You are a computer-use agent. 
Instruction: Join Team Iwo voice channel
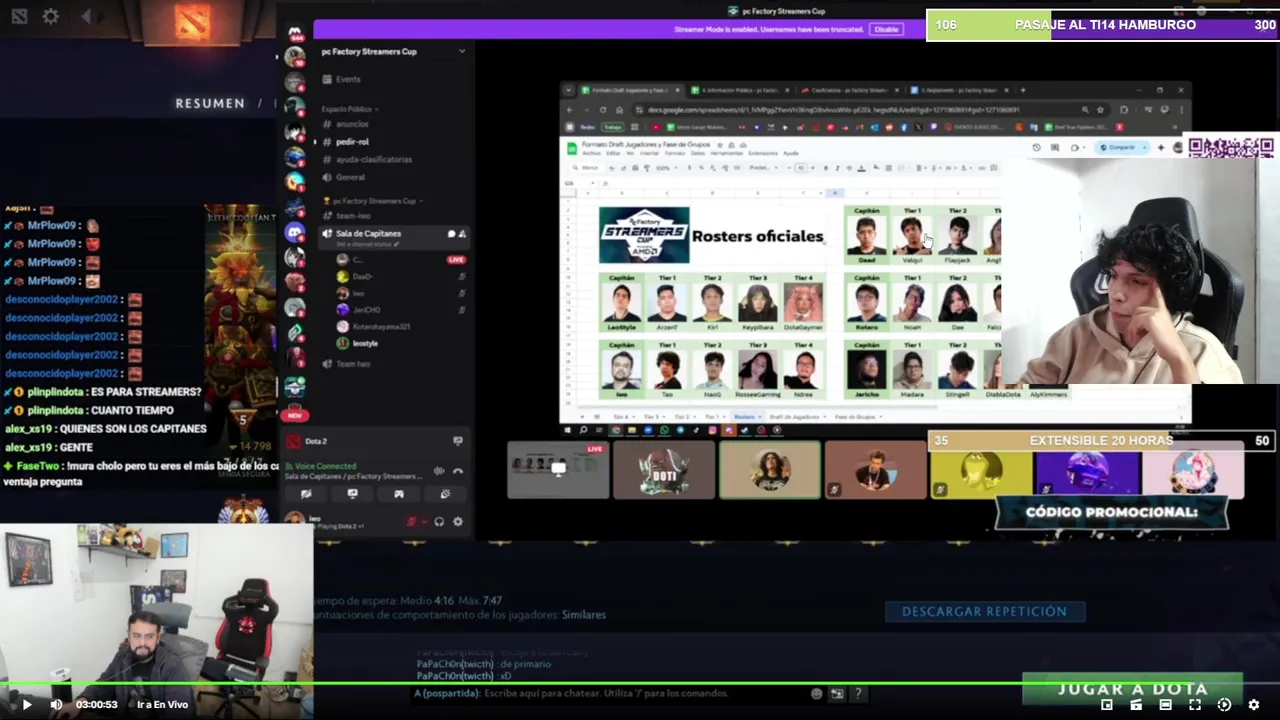[x=353, y=364]
